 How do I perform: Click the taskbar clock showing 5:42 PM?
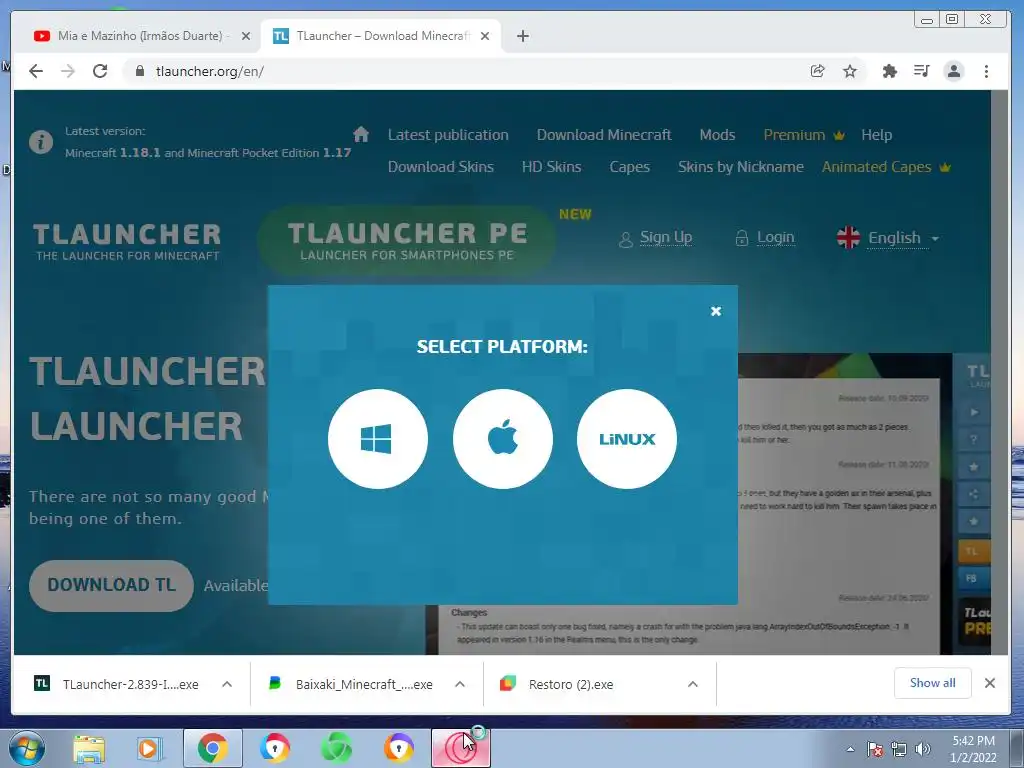click(x=973, y=749)
